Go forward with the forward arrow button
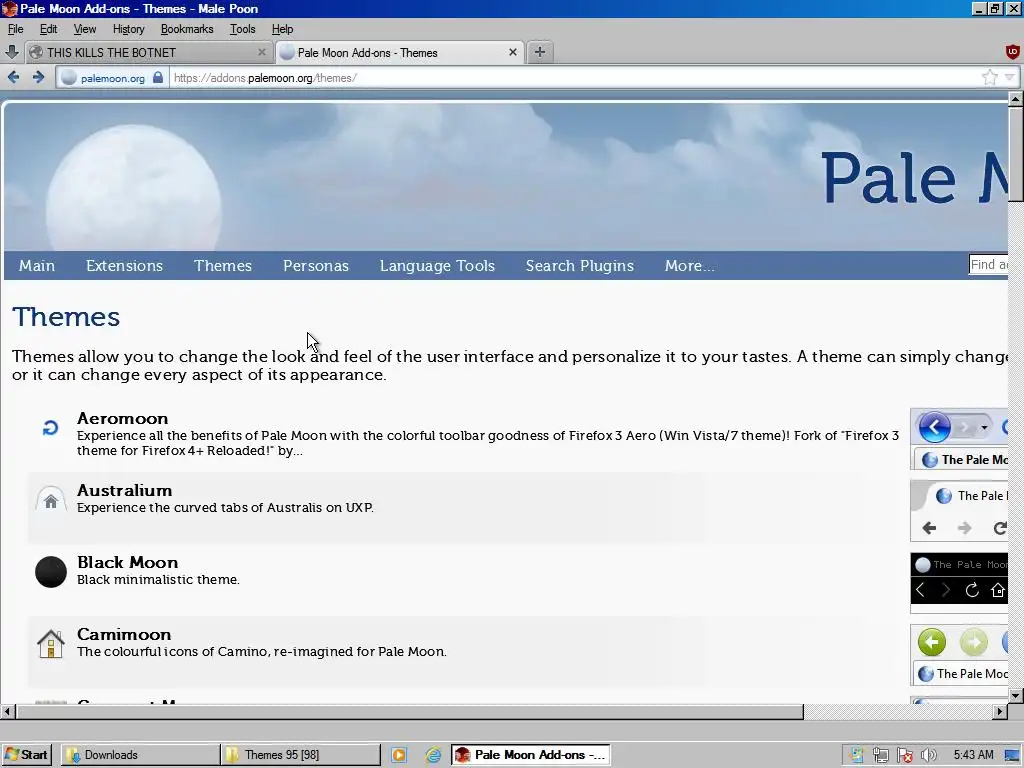1024x768 pixels. tap(39, 78)
